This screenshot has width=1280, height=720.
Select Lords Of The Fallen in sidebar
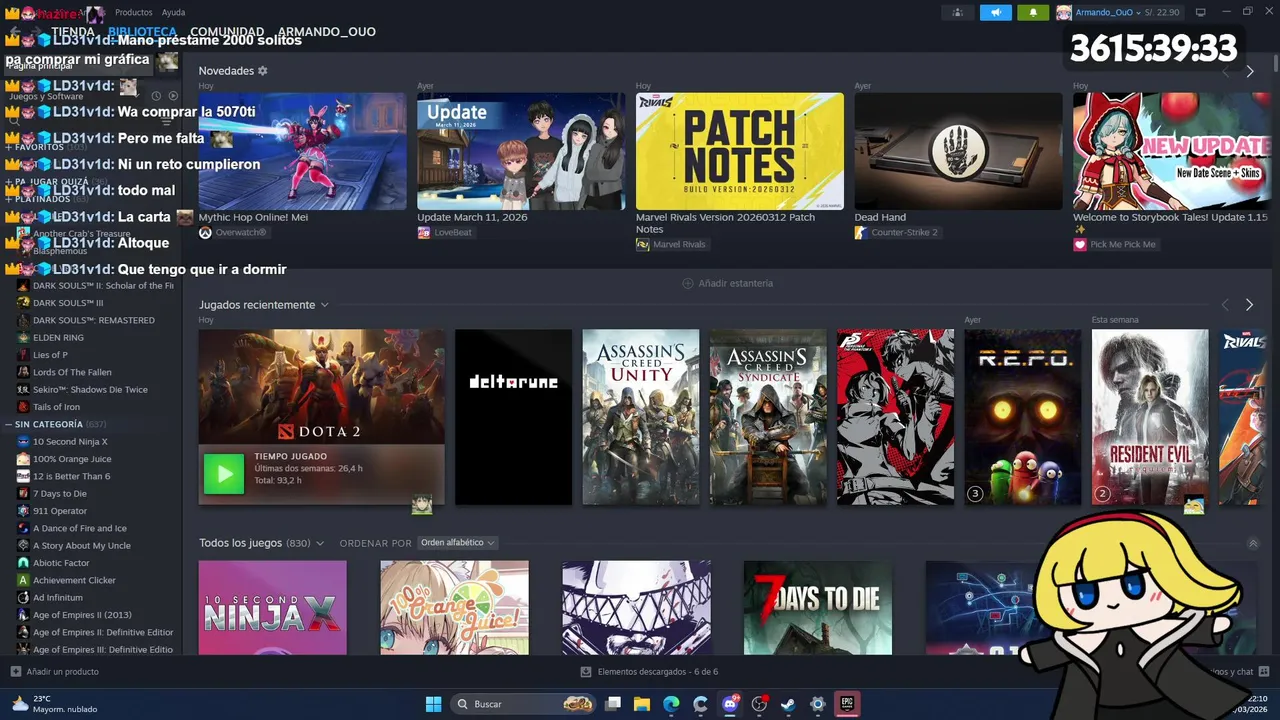pos(72,373)
